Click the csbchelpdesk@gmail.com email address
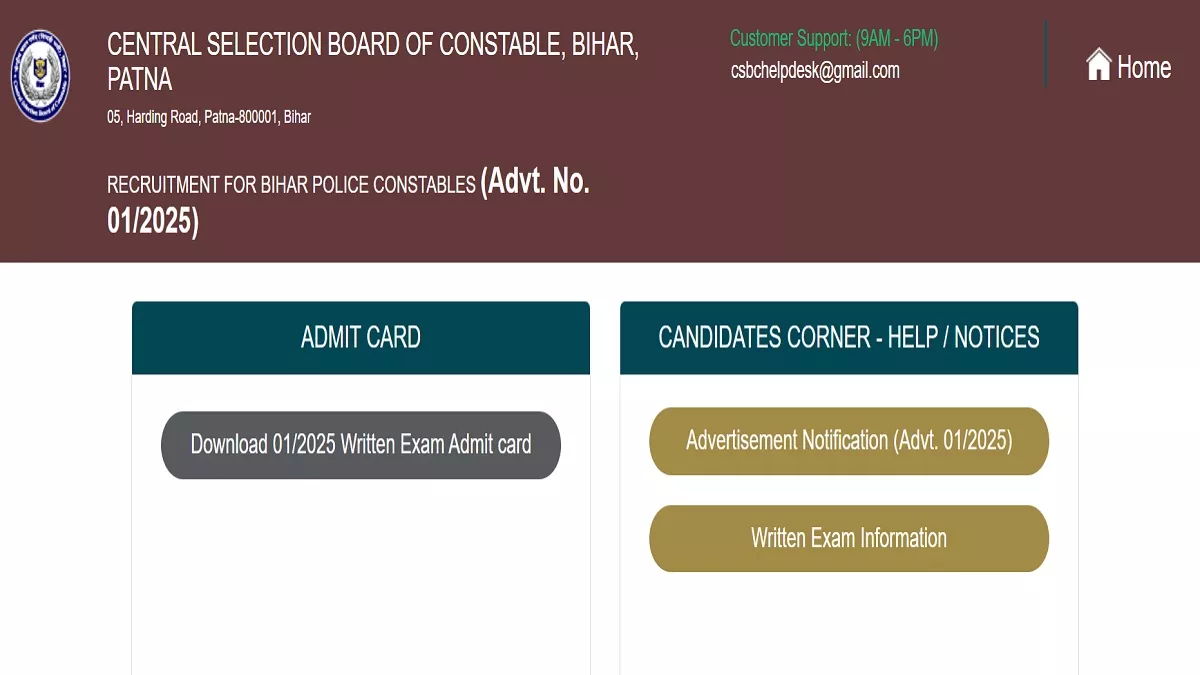The width and height of the screenshot is (1200, 675). [x=815, y=70]
